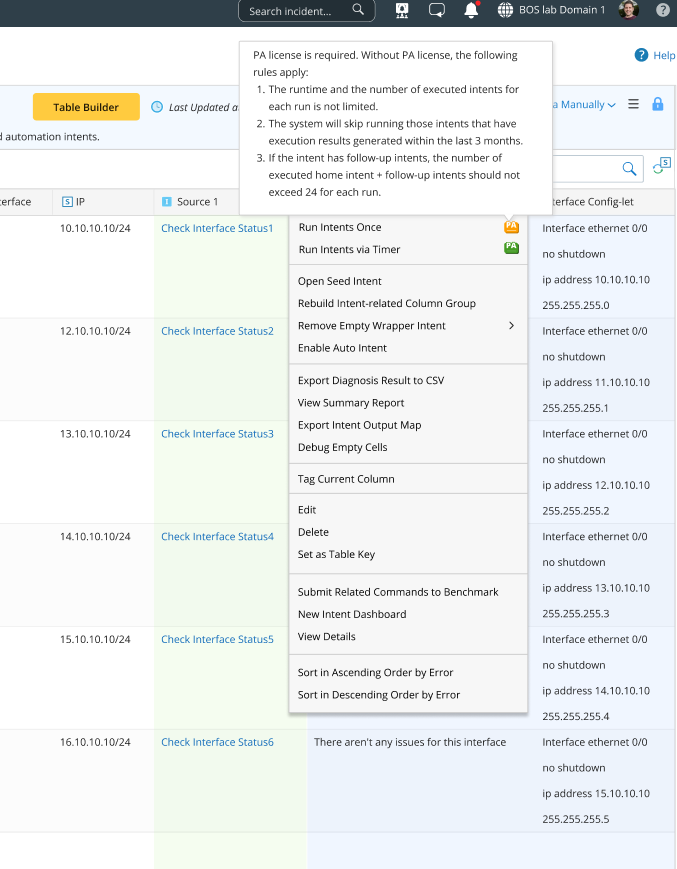
Task: Open the presentation board icon in the top bar
Action: (402, 10)
